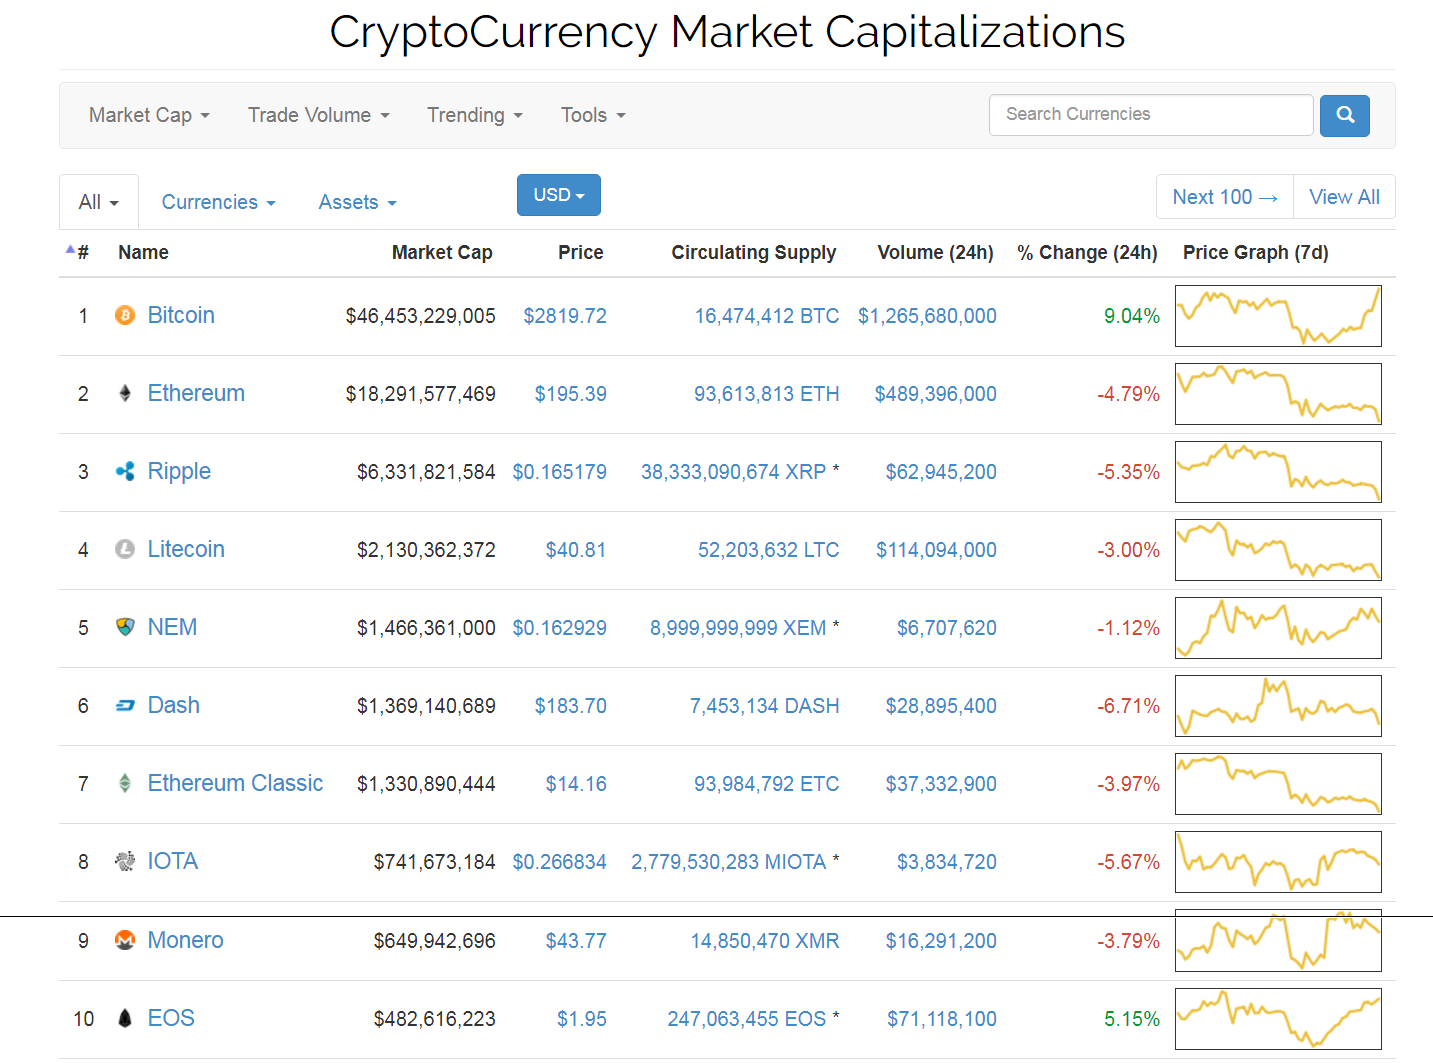Viewport: 1433px width, 1063px height.
Task: Open Dash 7d price graph
Action: coord(1278,706)
